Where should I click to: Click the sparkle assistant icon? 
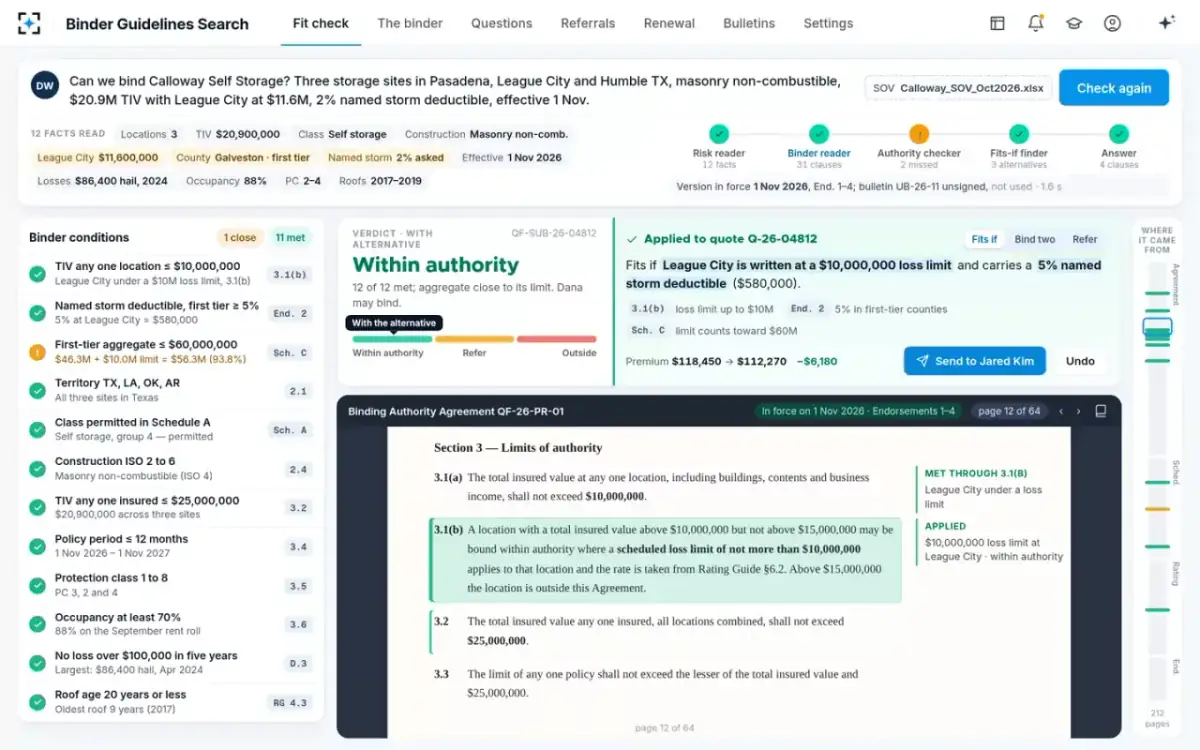1166,23
